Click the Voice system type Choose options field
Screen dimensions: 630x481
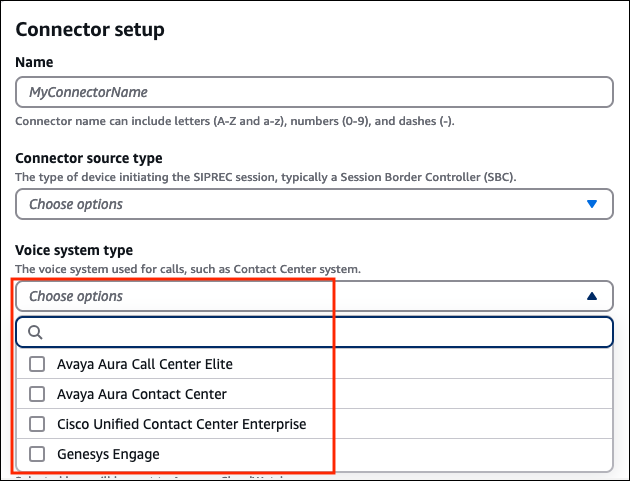[300, 296]
